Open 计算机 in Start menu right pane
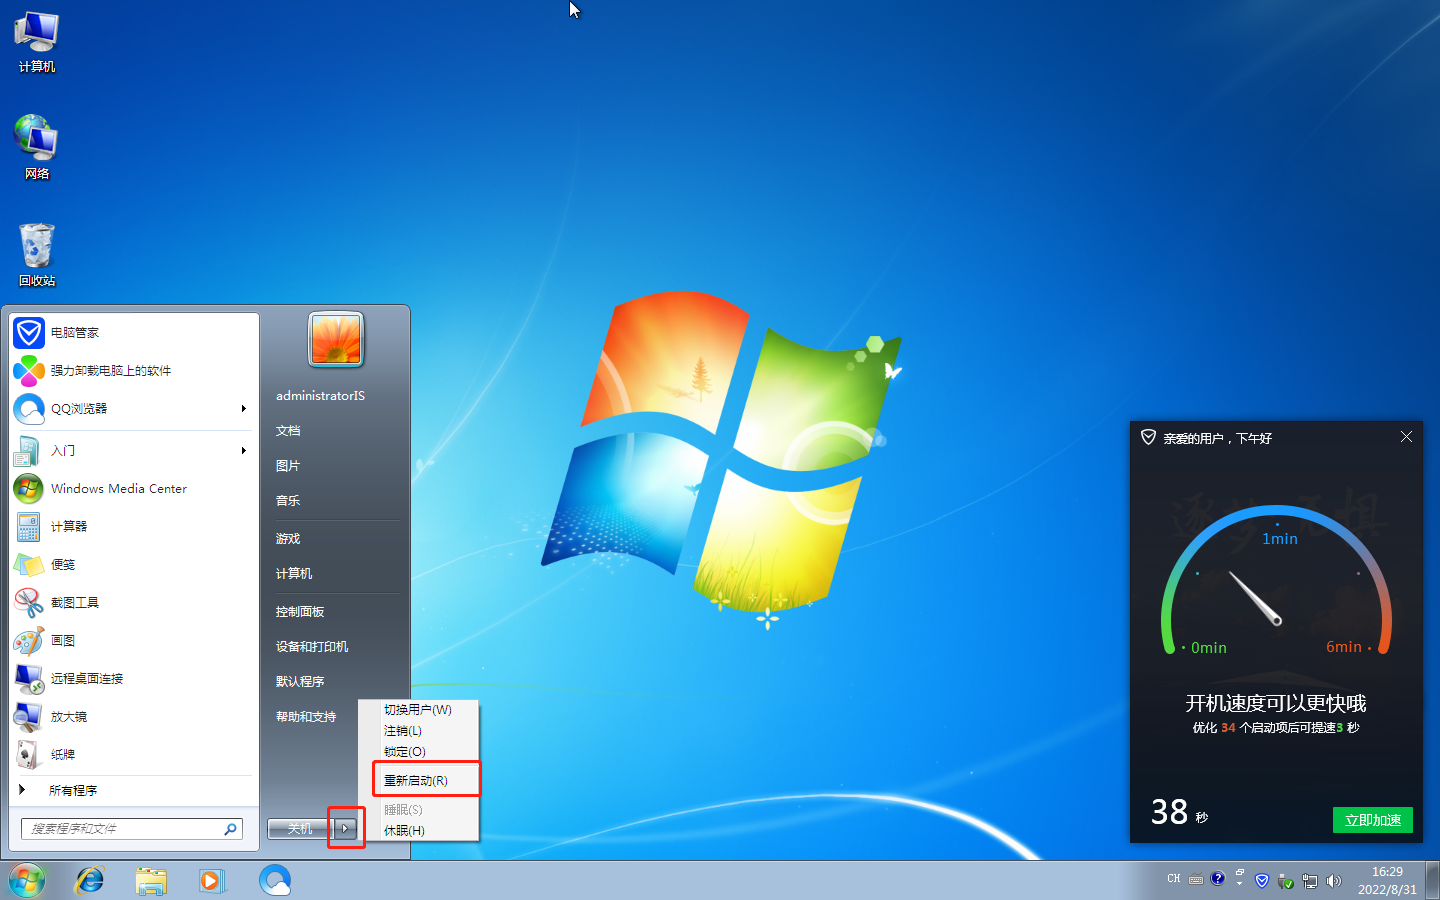 coord(335,574)
